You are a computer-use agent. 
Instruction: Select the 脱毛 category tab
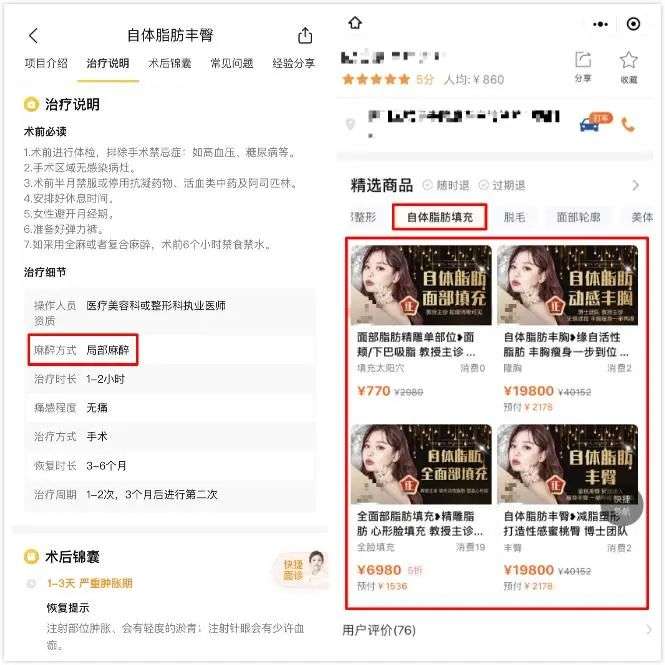click(514, 217)
